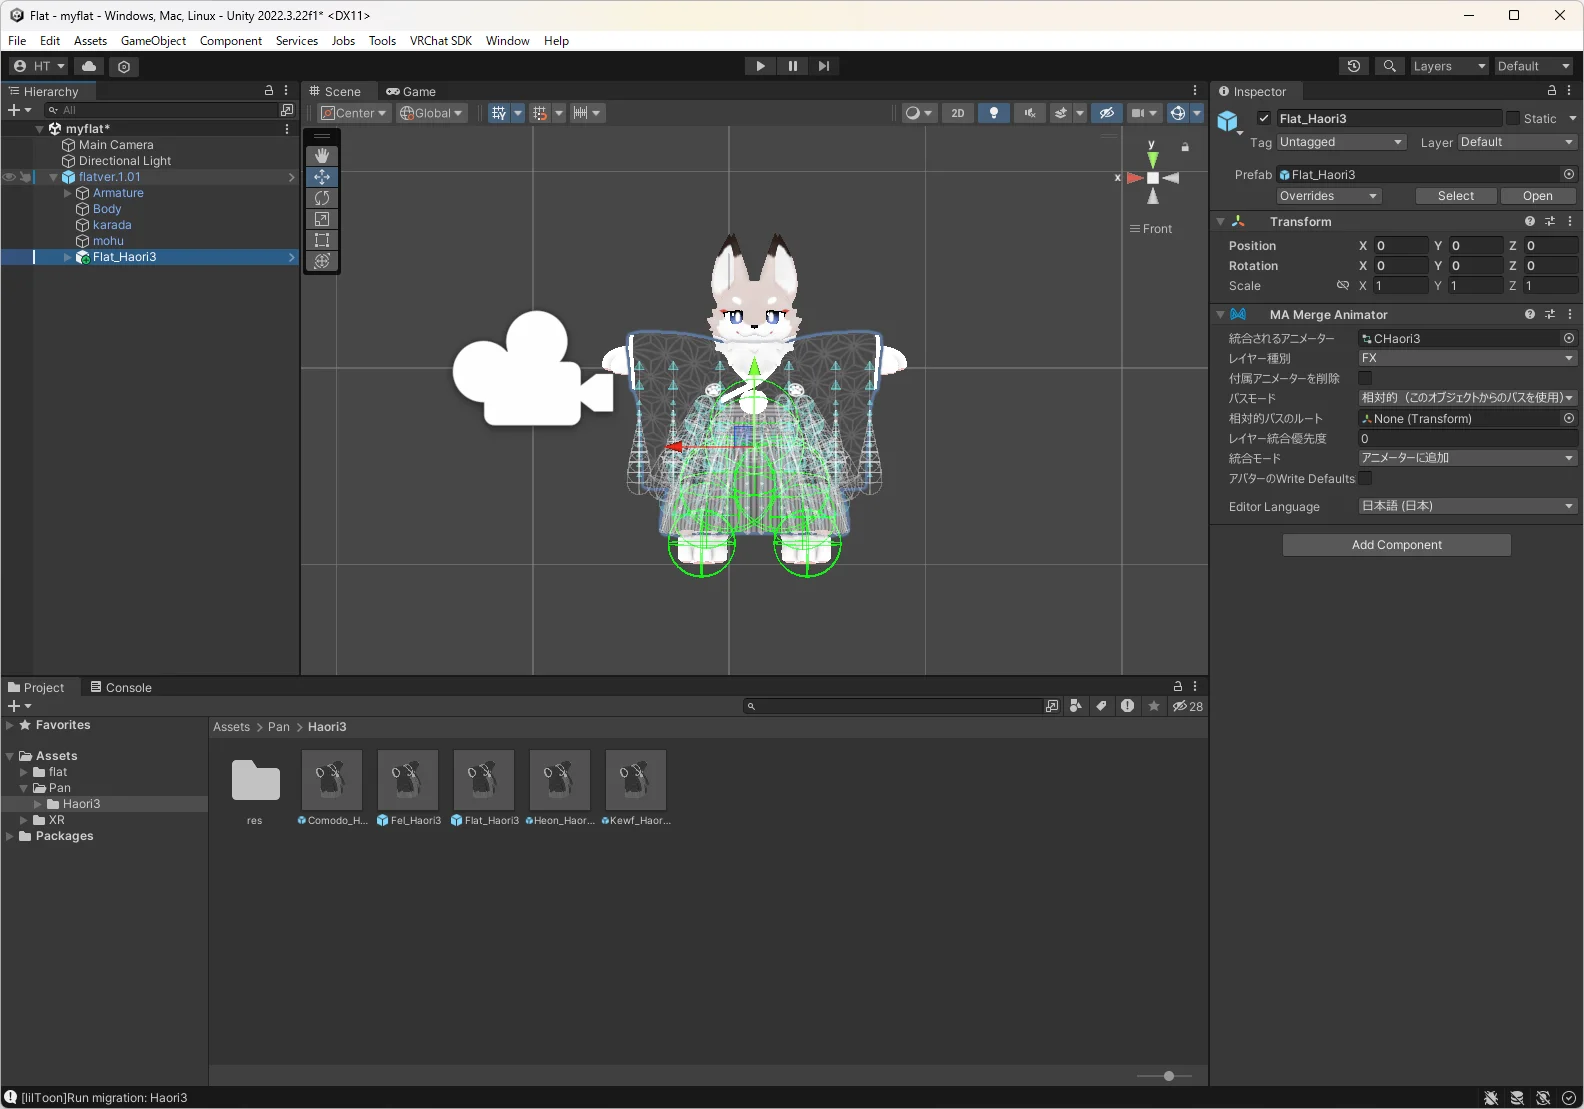Select the Move tool

click(322, 177)
